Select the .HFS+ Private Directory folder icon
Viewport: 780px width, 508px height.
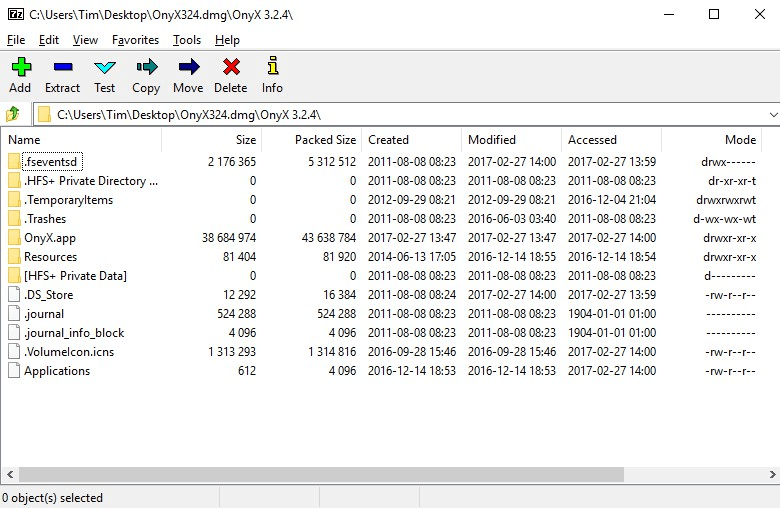pos(14,181)
